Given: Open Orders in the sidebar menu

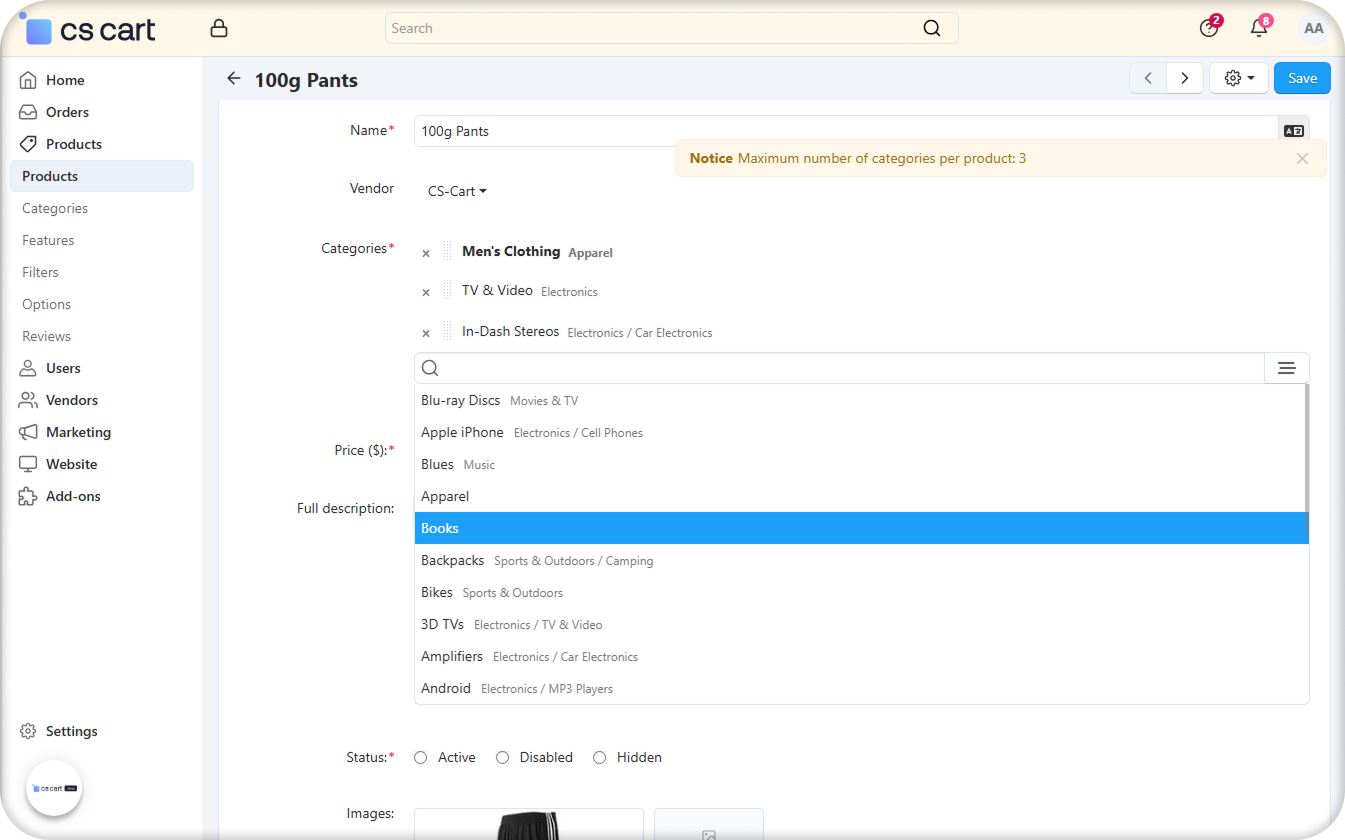Looking at the screenshot, I should [x=67, y=112].
